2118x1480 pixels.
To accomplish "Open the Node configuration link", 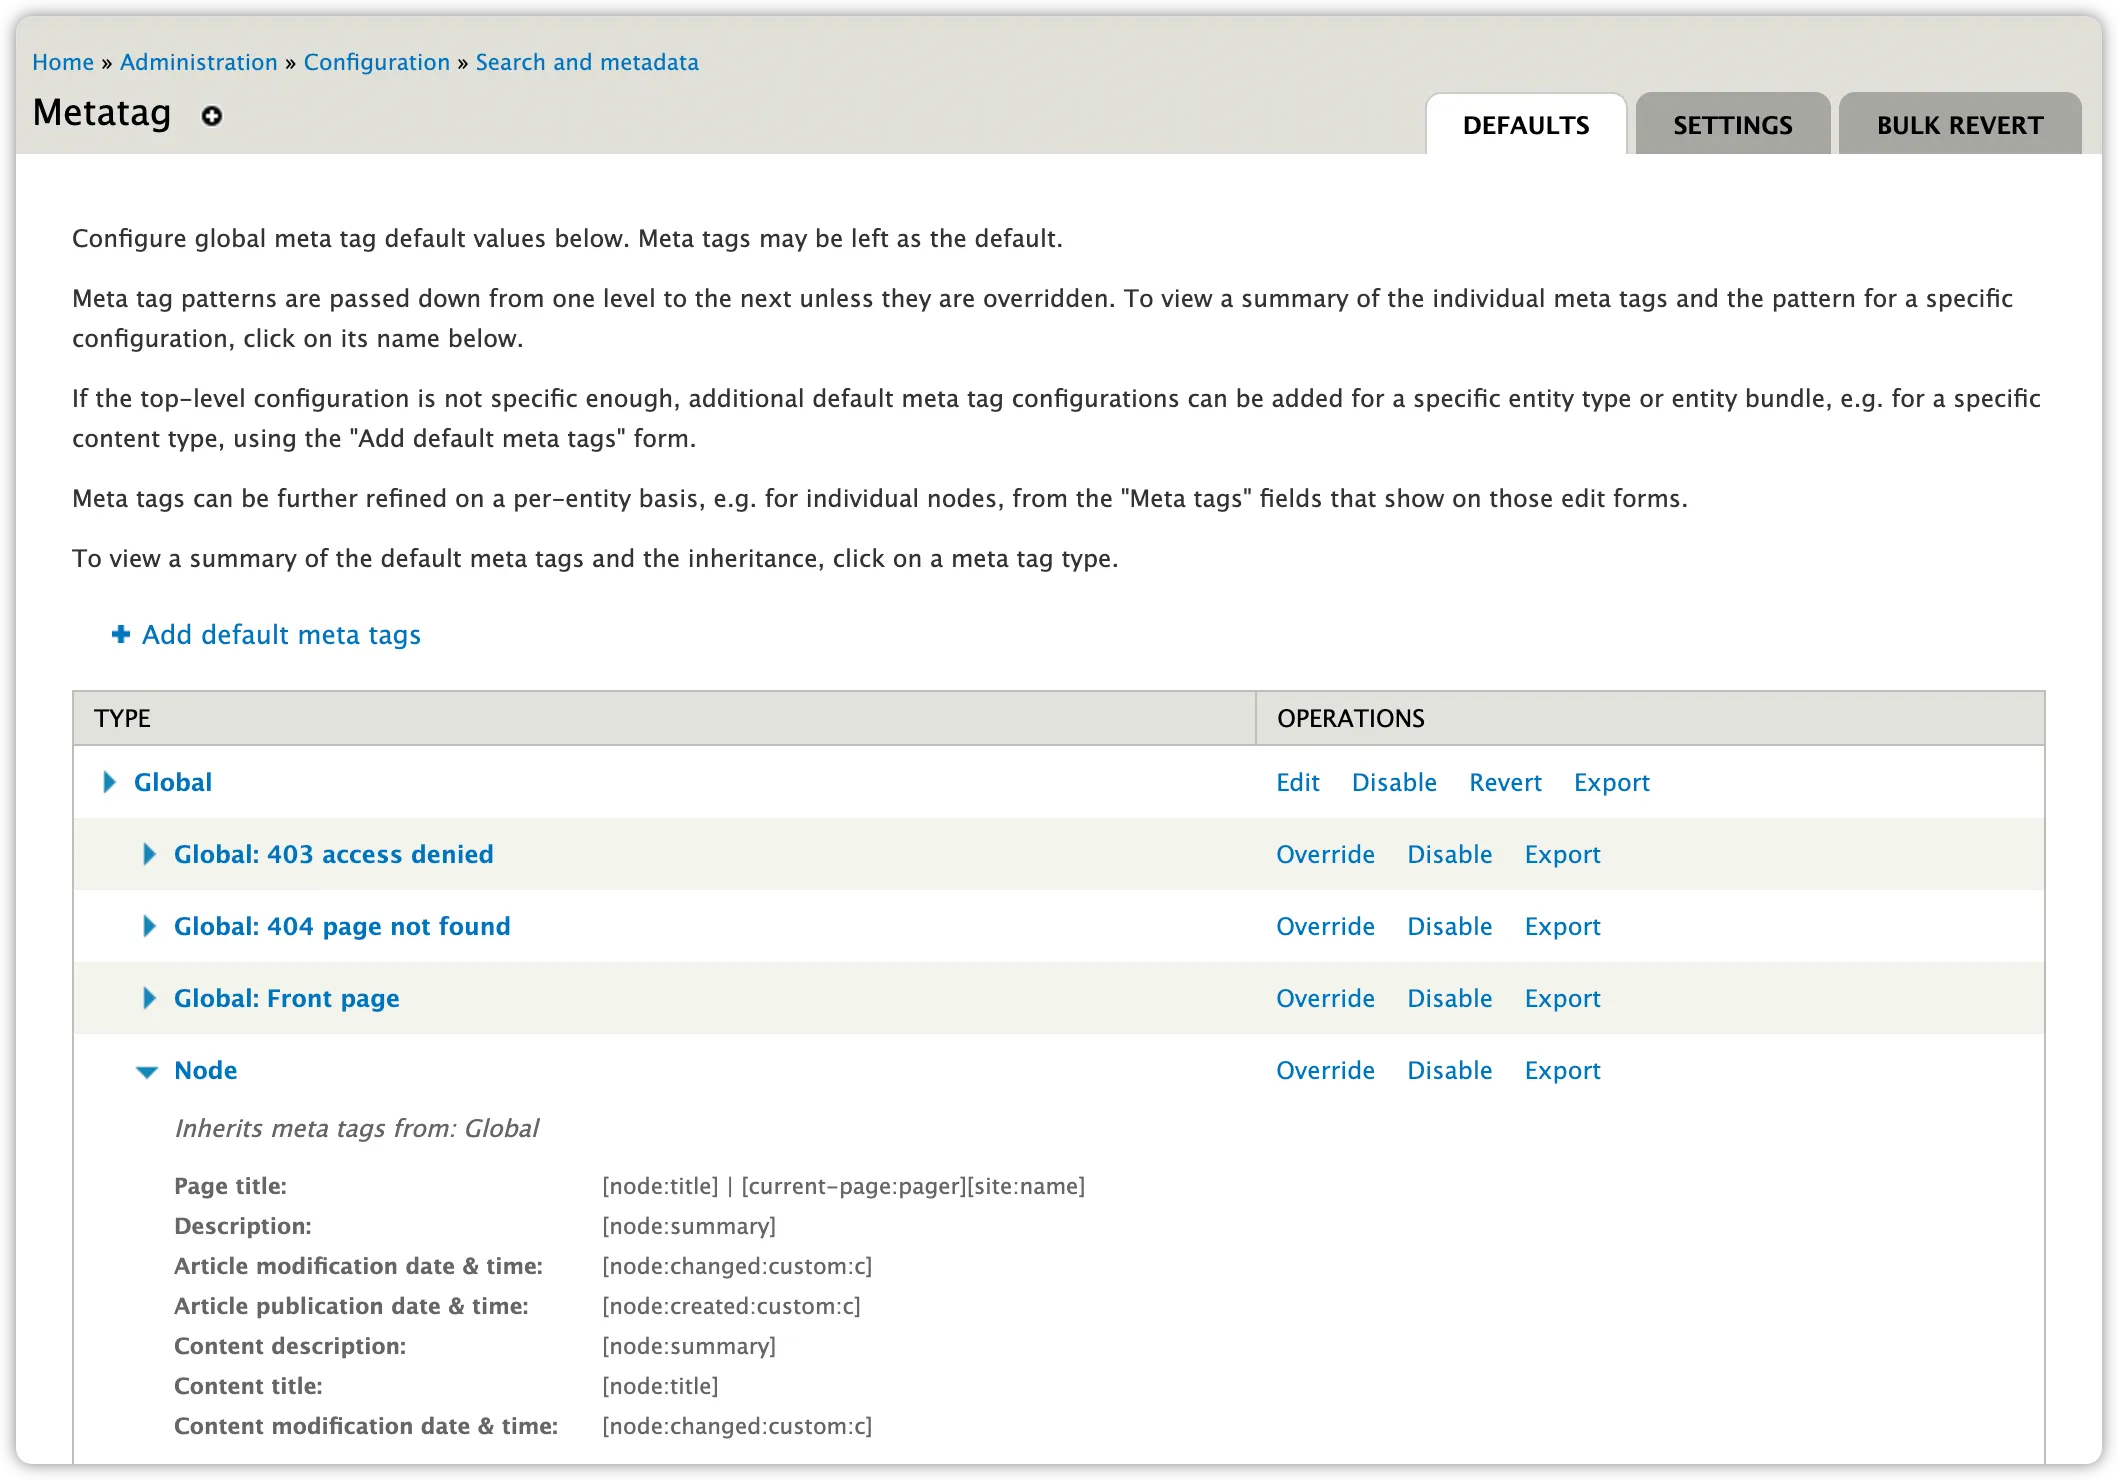I will pos(206,1071).
